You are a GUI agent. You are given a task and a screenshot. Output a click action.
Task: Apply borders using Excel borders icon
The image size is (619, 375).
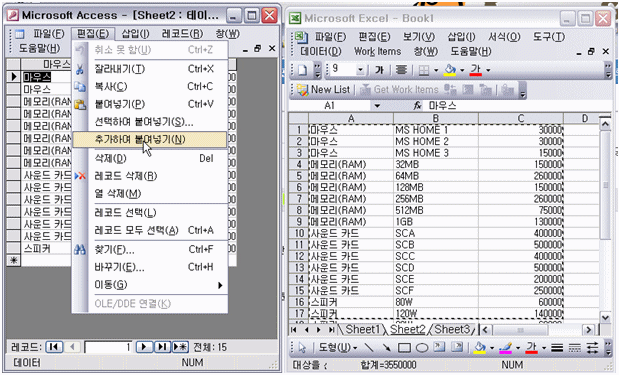pyautogui.click(x=424, y=70)
